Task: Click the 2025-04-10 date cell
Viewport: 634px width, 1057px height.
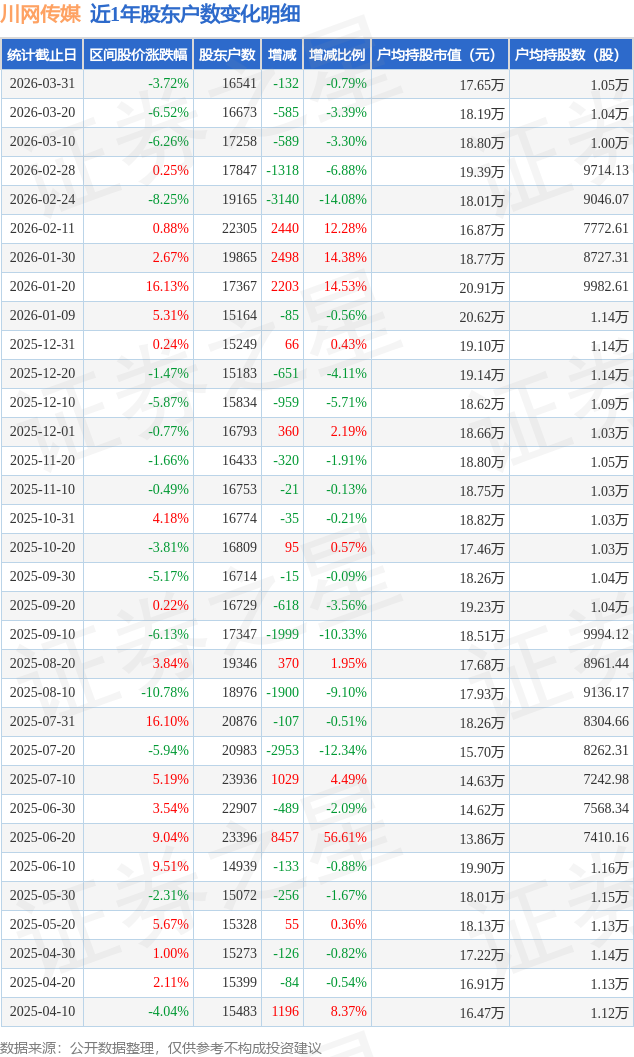Action: 42,1012
